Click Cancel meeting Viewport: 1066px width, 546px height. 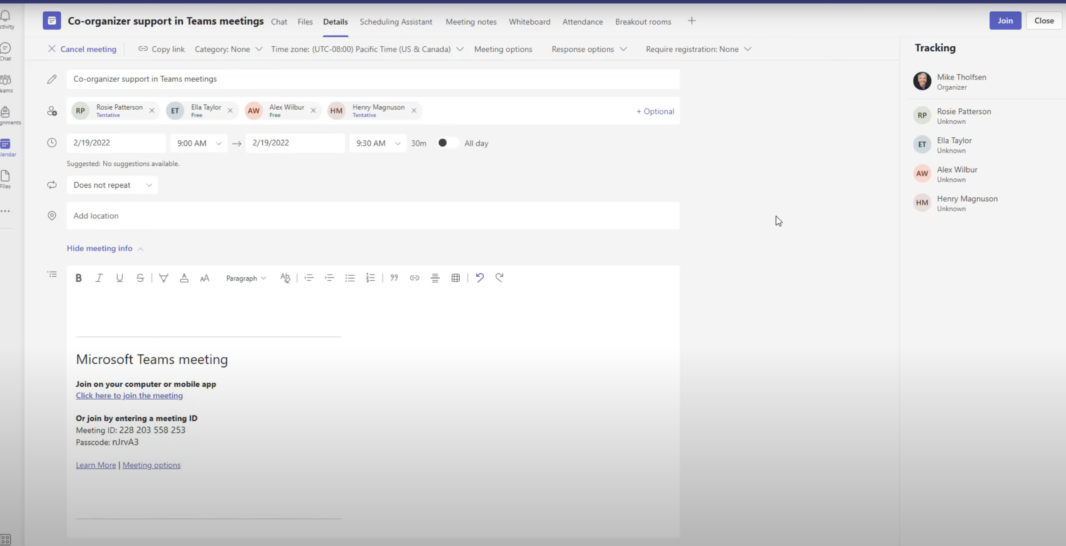coord(82,49)
